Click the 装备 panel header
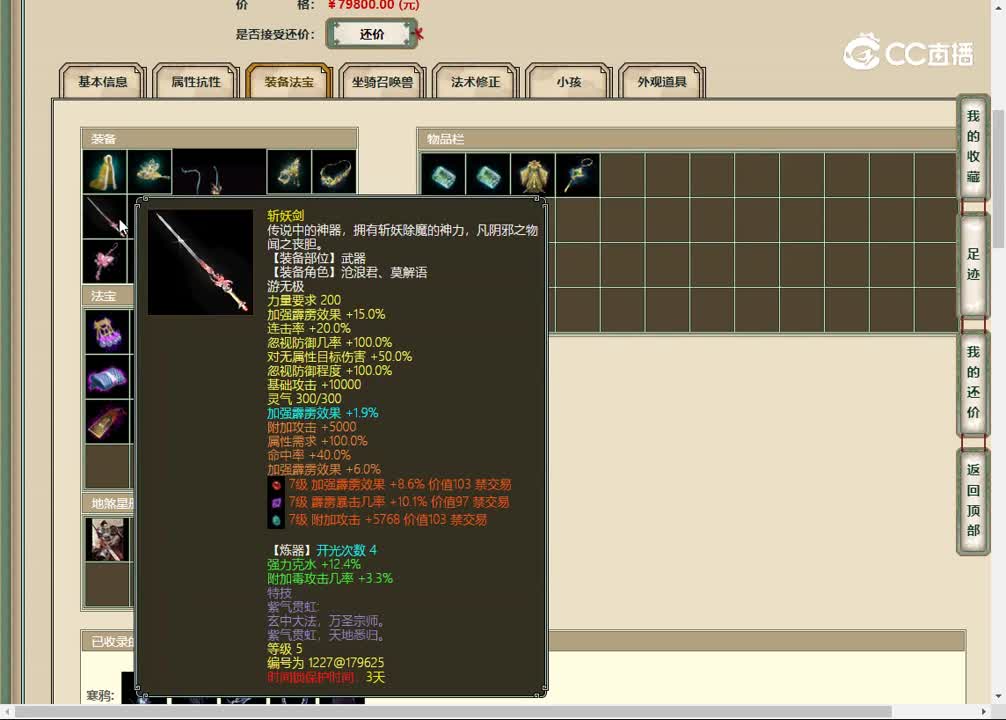 pyautogui.click(x=219, y=139)
